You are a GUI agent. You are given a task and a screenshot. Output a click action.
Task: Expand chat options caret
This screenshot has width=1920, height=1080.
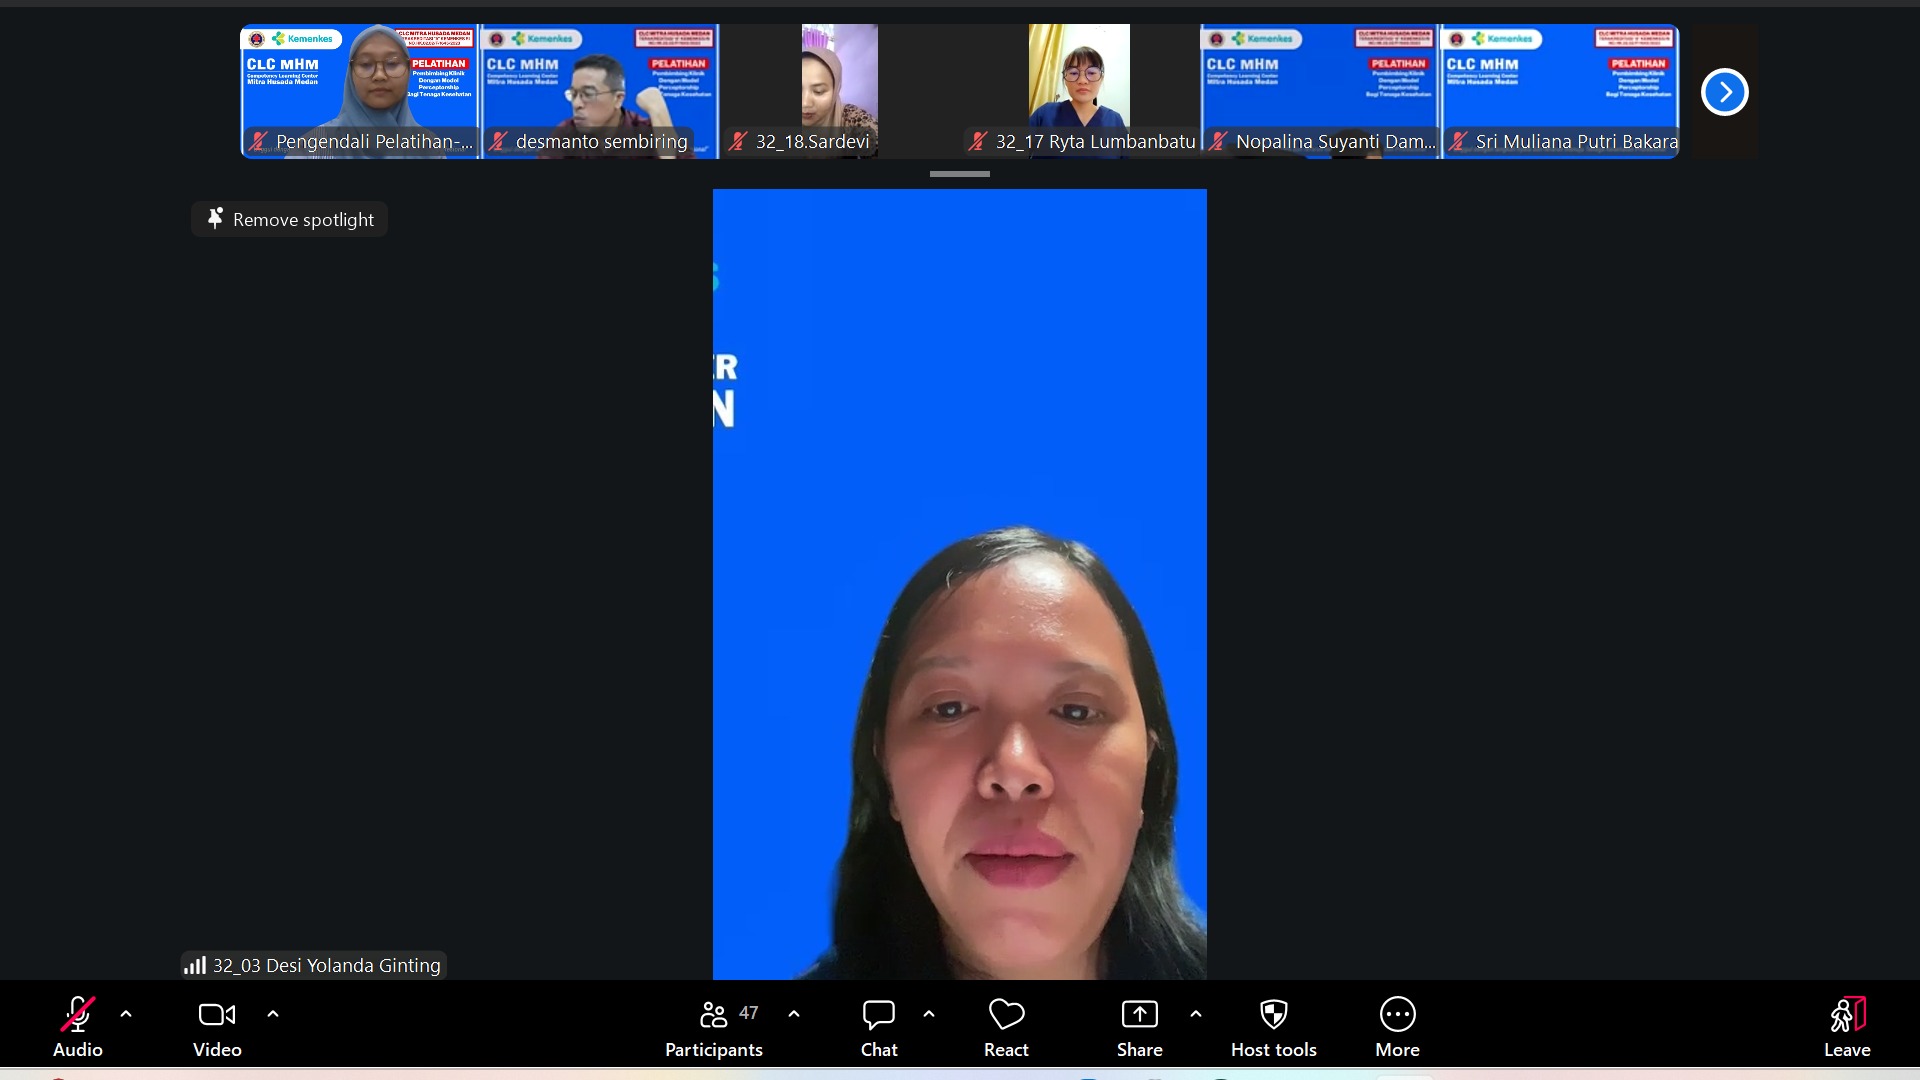point(929,1014)
